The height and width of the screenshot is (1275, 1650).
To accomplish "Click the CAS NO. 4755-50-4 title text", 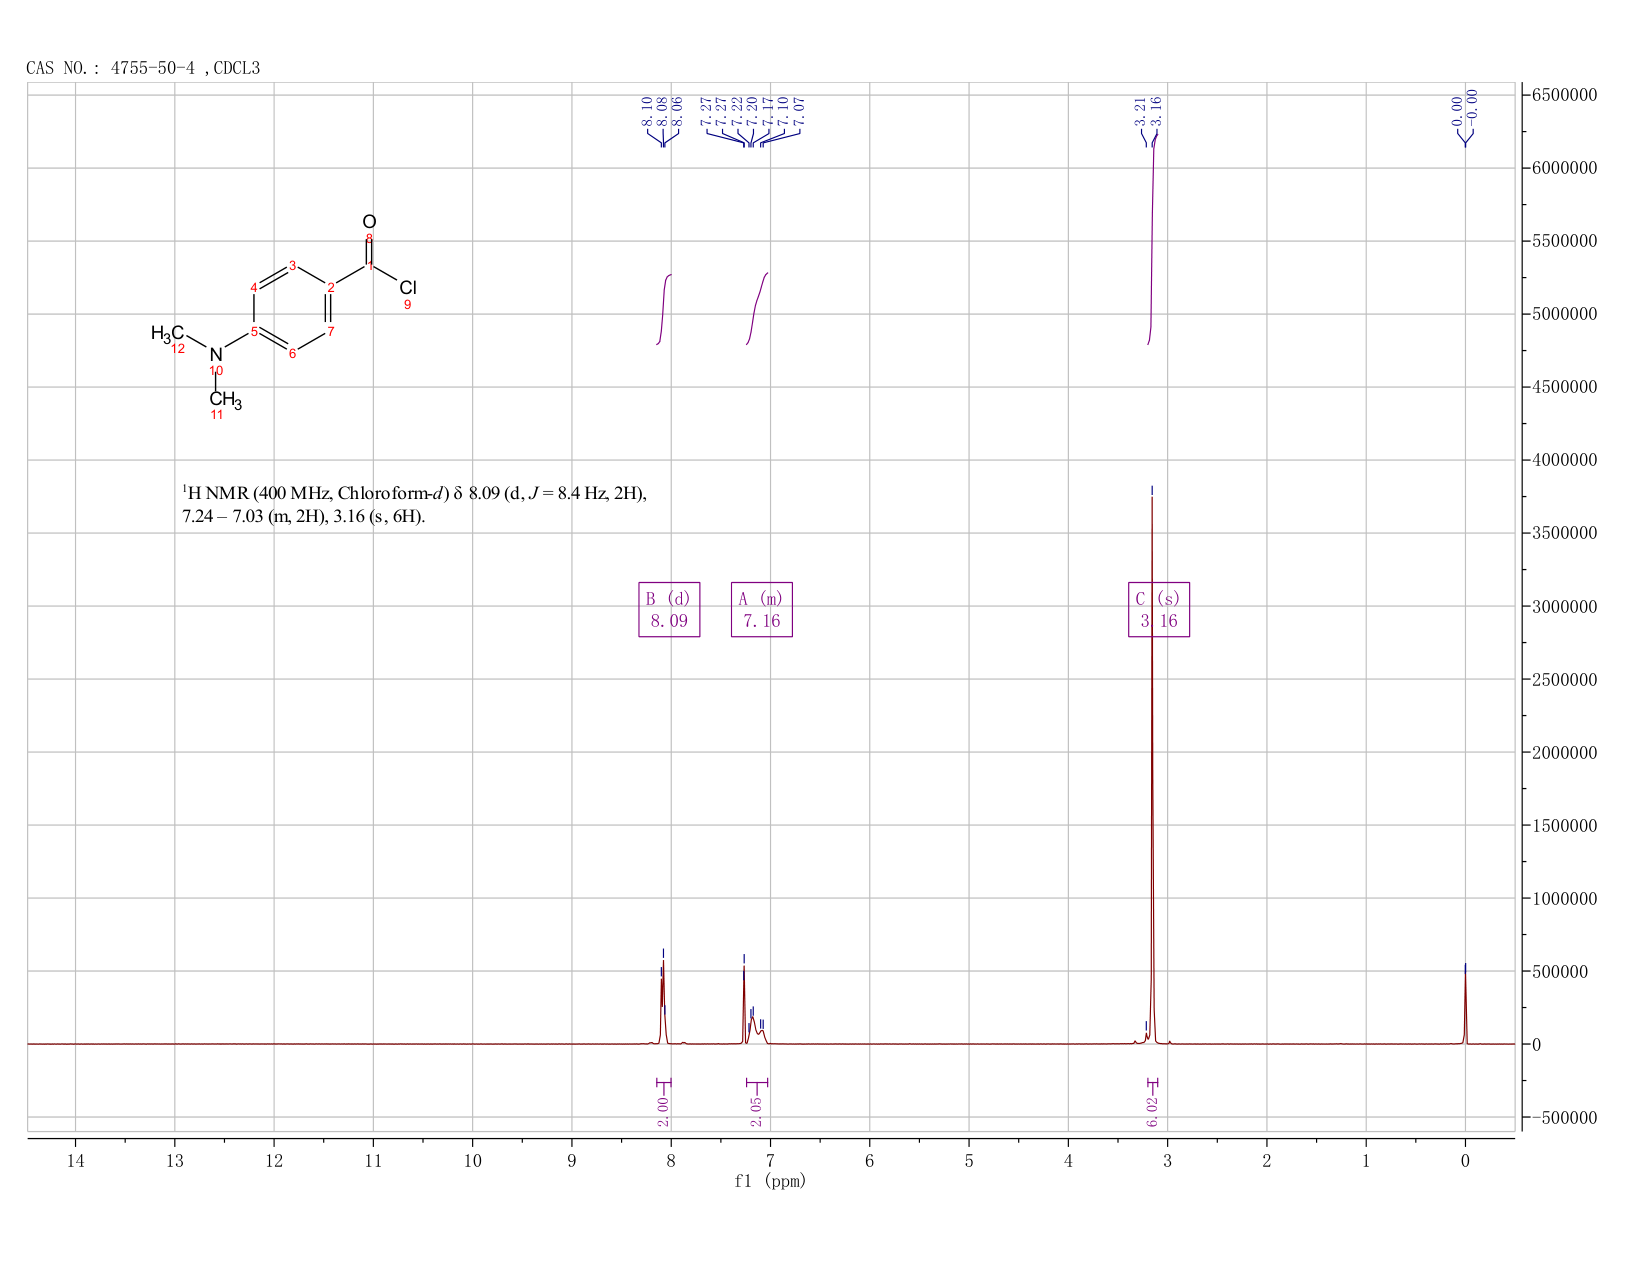I will coord(143,68).
